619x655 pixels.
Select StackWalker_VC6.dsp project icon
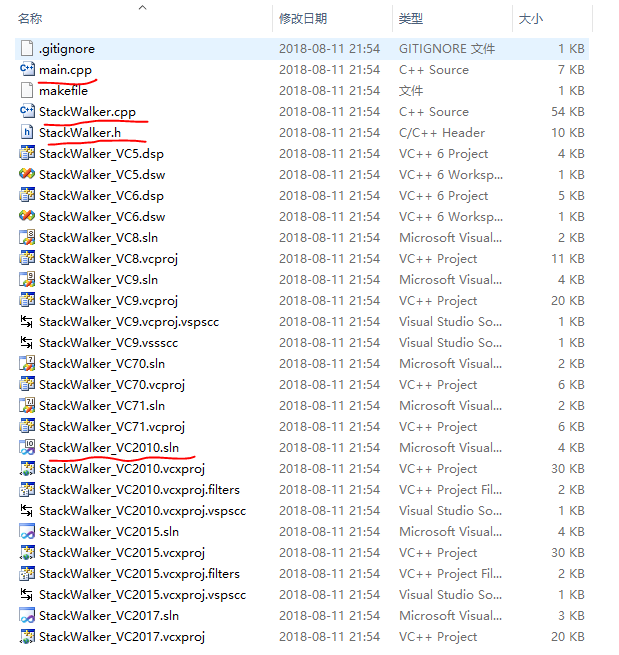[x=27, y=195]
